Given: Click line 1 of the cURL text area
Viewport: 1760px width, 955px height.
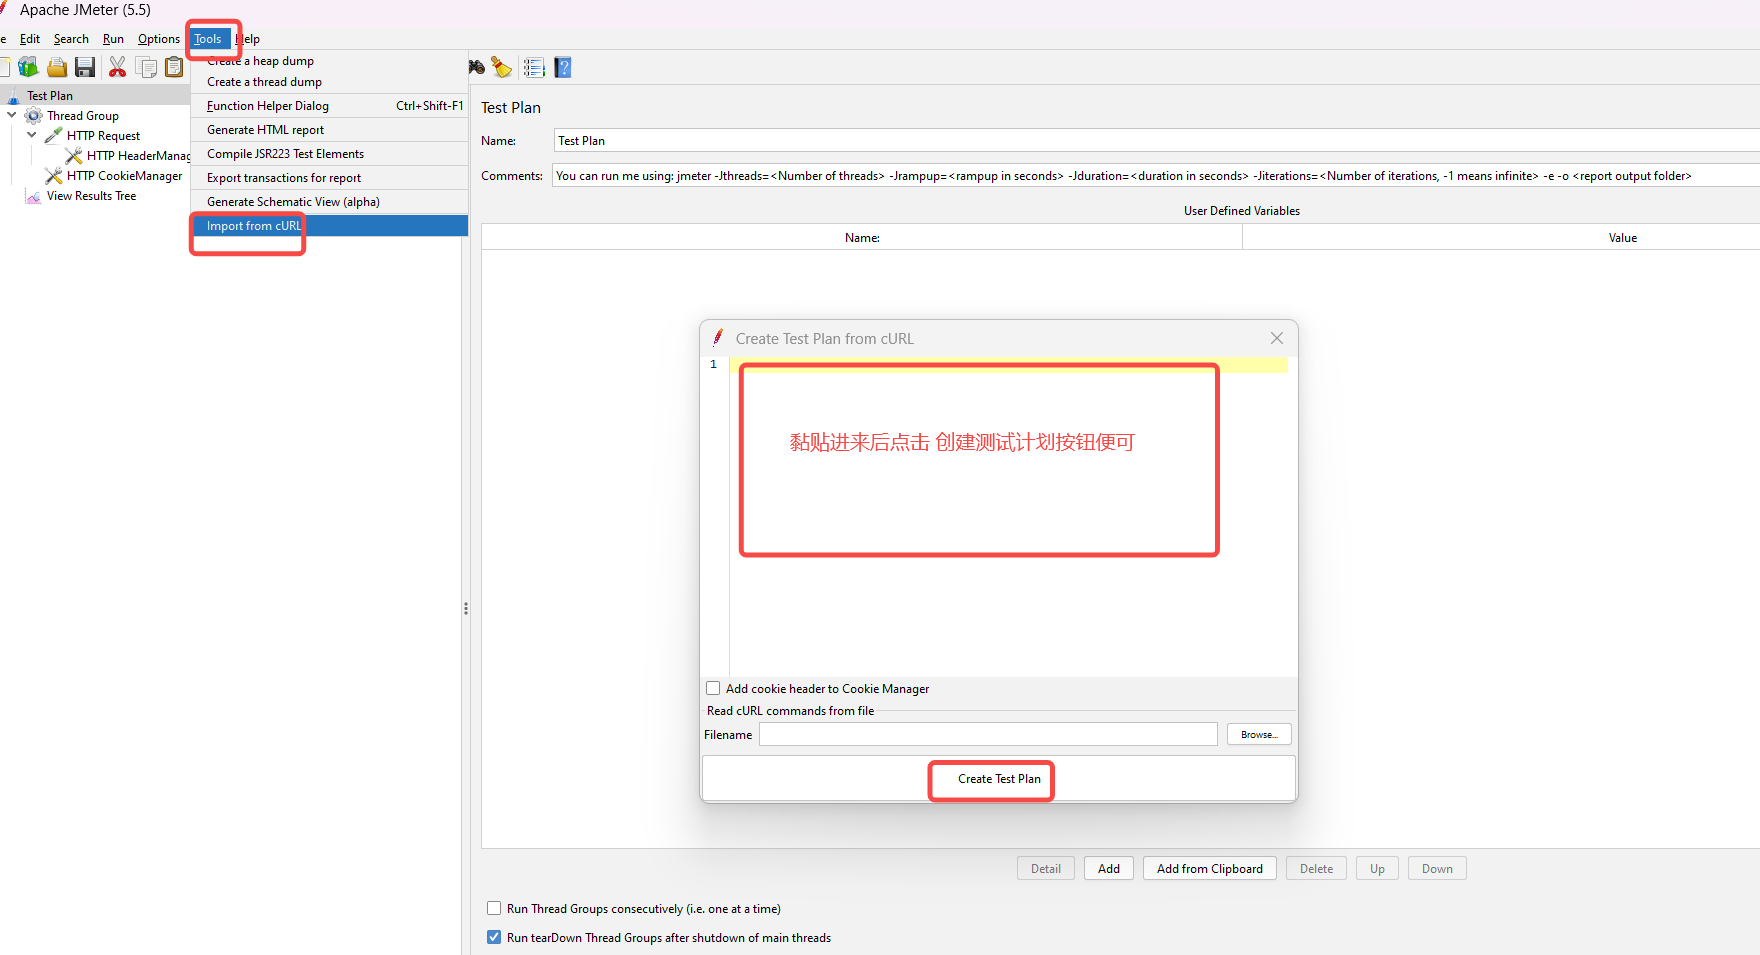Looking at the screenshot, I should [x=1008, y=365].
